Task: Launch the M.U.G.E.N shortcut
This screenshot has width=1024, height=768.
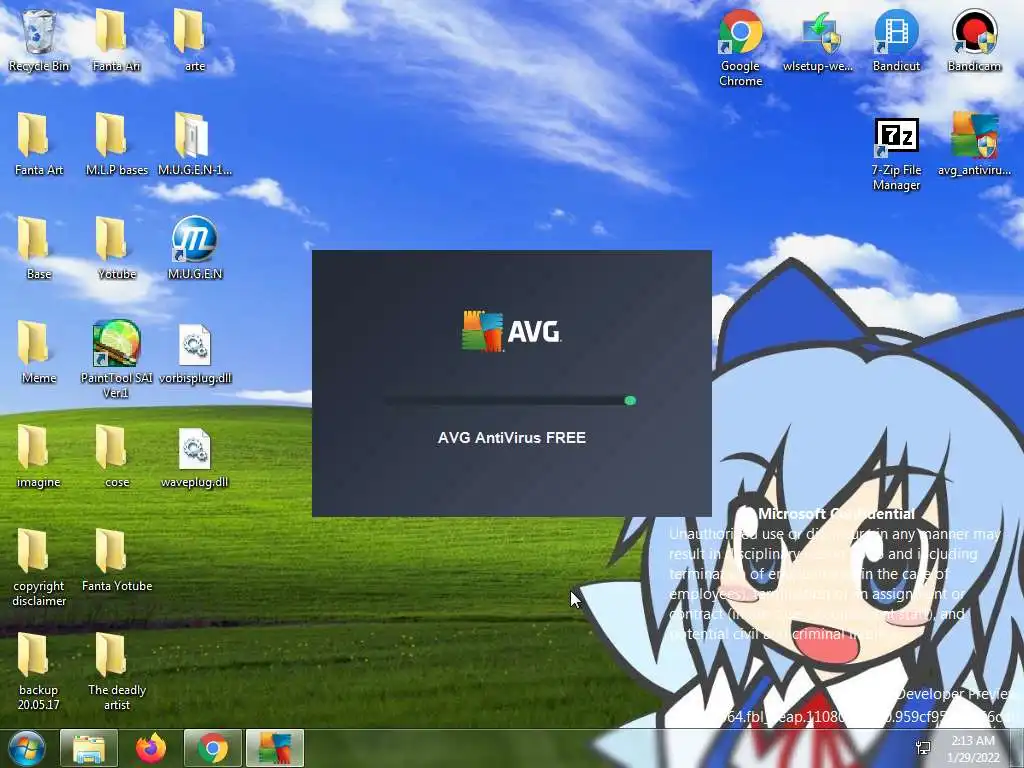Action: tap(195, 248)
